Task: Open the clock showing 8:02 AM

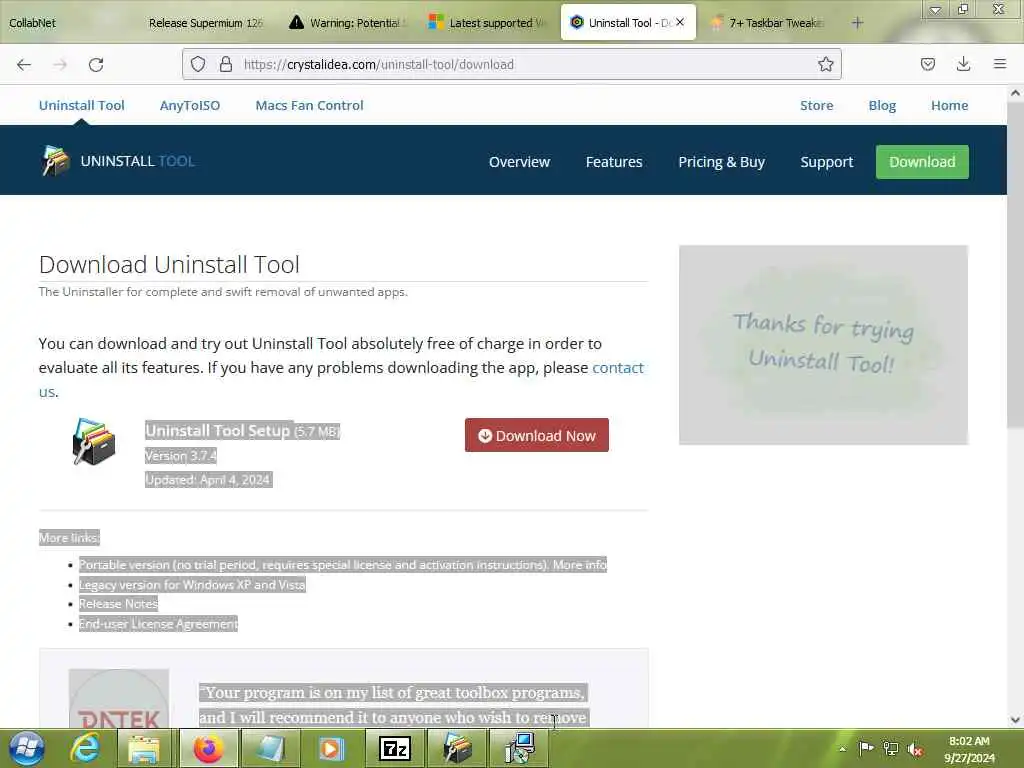Action: (x=969, y=749)
